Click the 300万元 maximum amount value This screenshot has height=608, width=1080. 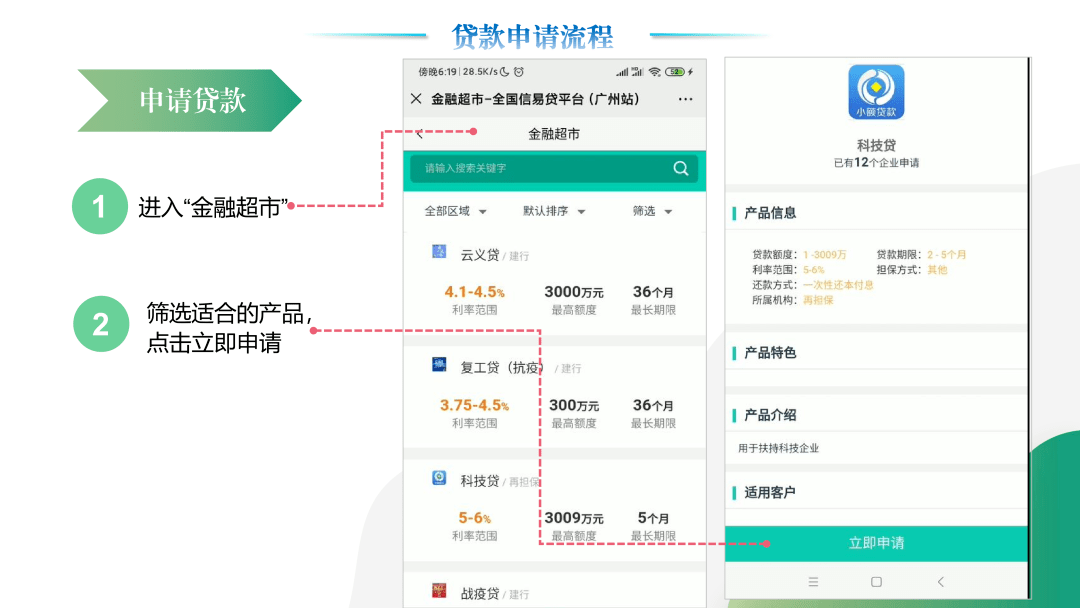pos(574,405)
